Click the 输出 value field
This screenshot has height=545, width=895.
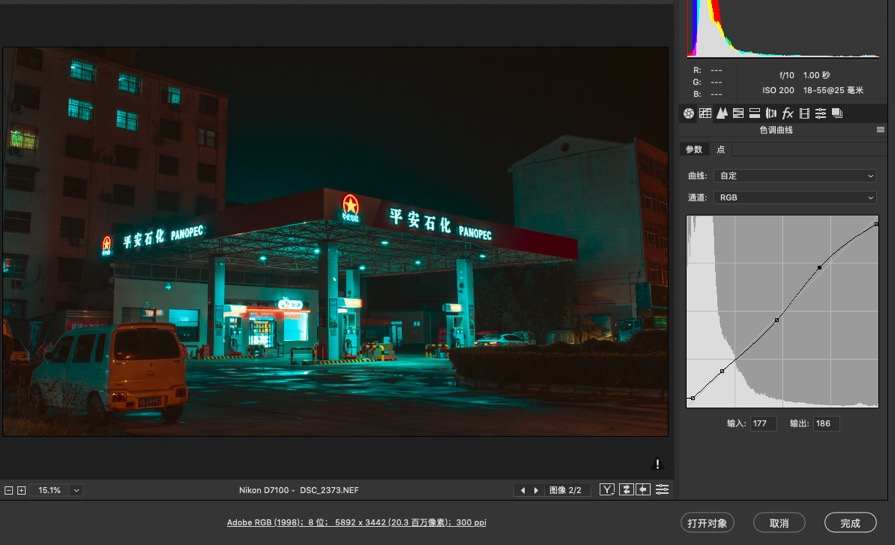(826, 423)
